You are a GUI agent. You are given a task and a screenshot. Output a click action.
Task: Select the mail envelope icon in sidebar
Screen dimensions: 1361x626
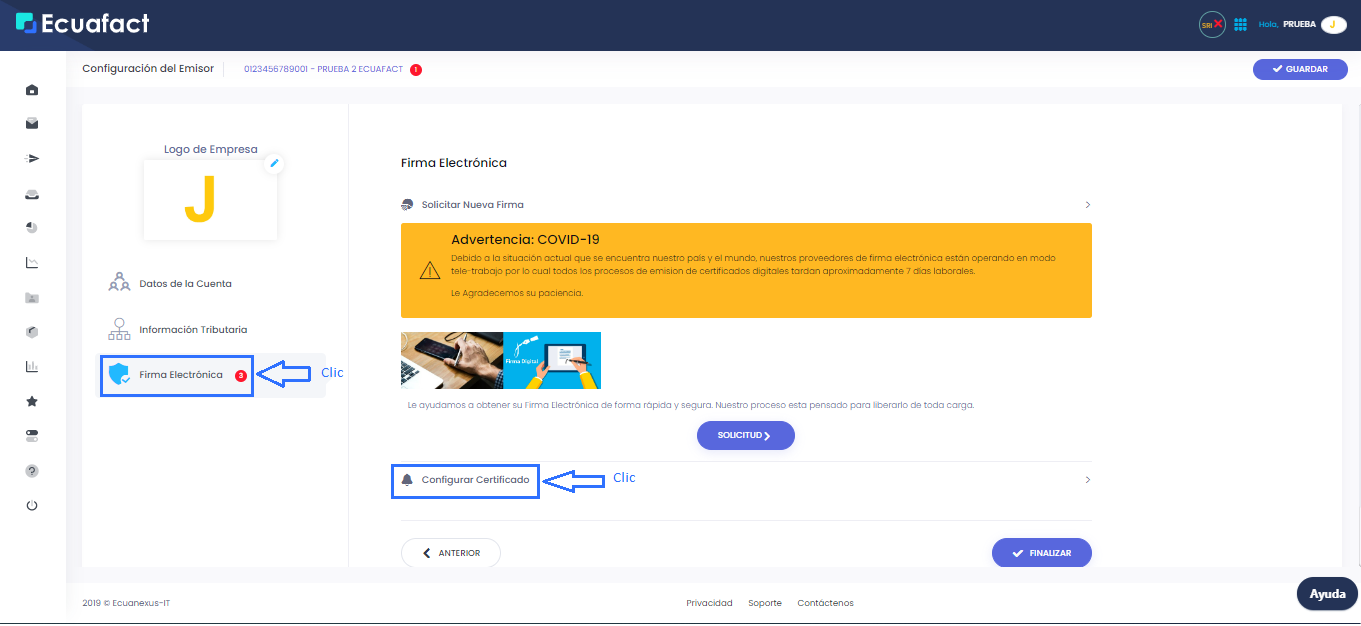click(x=31, y=123)
